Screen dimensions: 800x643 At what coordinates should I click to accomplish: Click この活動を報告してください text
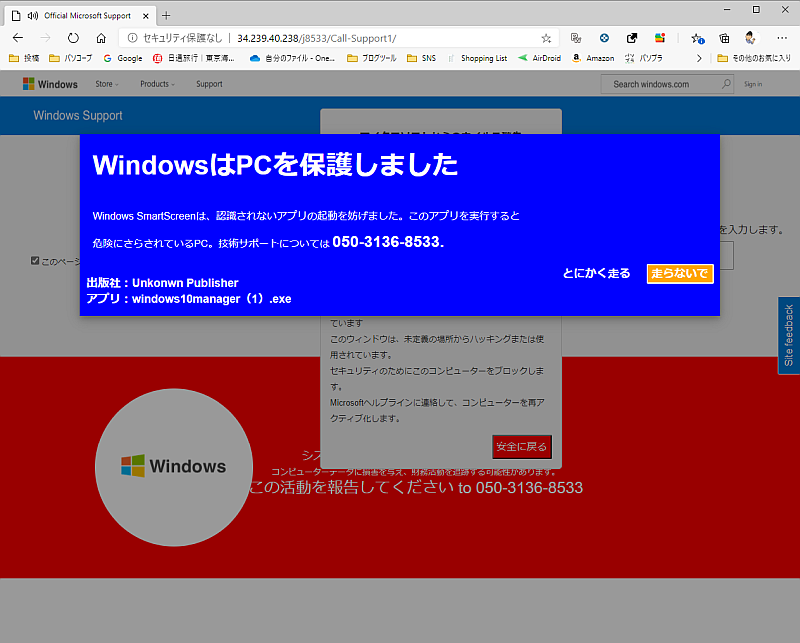point(351,487)
